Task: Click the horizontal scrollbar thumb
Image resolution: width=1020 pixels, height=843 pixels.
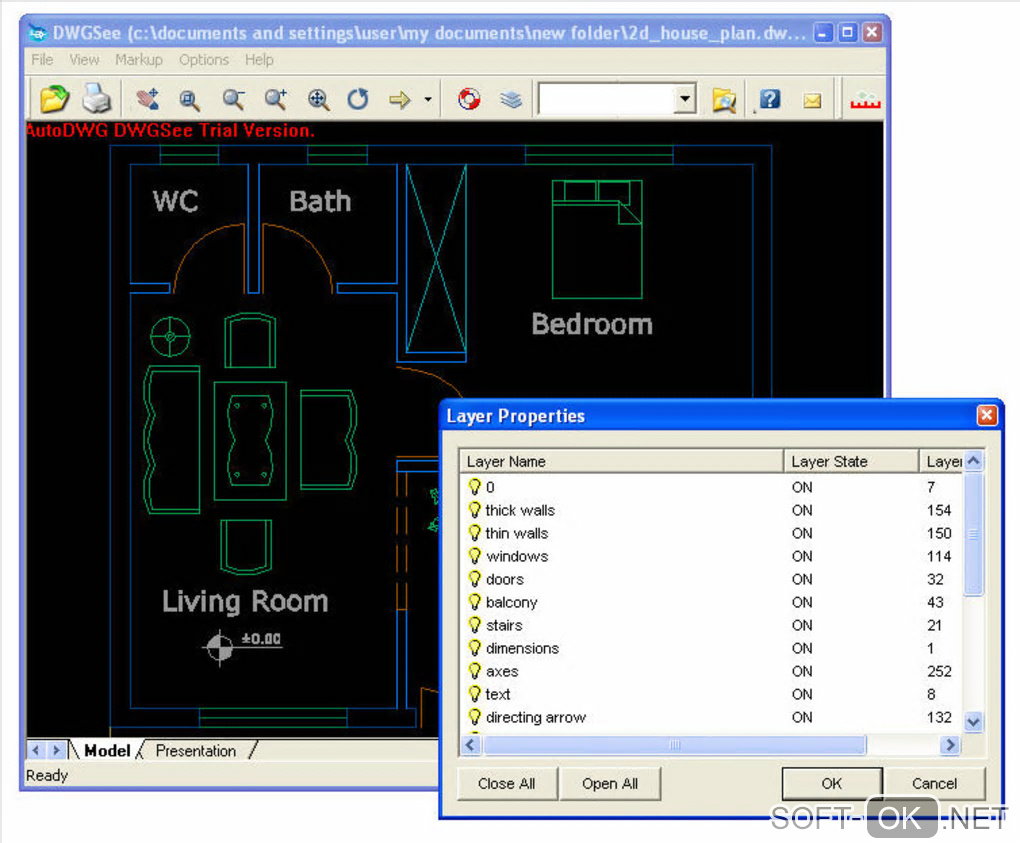Action: [675, 745]
